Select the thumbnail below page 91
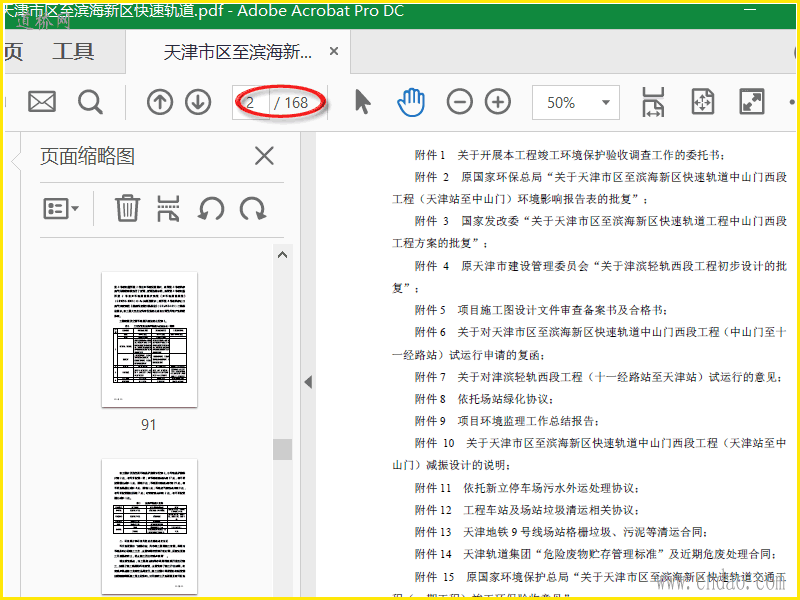This screenshot has height=600, width=800. tap(149, 527)
